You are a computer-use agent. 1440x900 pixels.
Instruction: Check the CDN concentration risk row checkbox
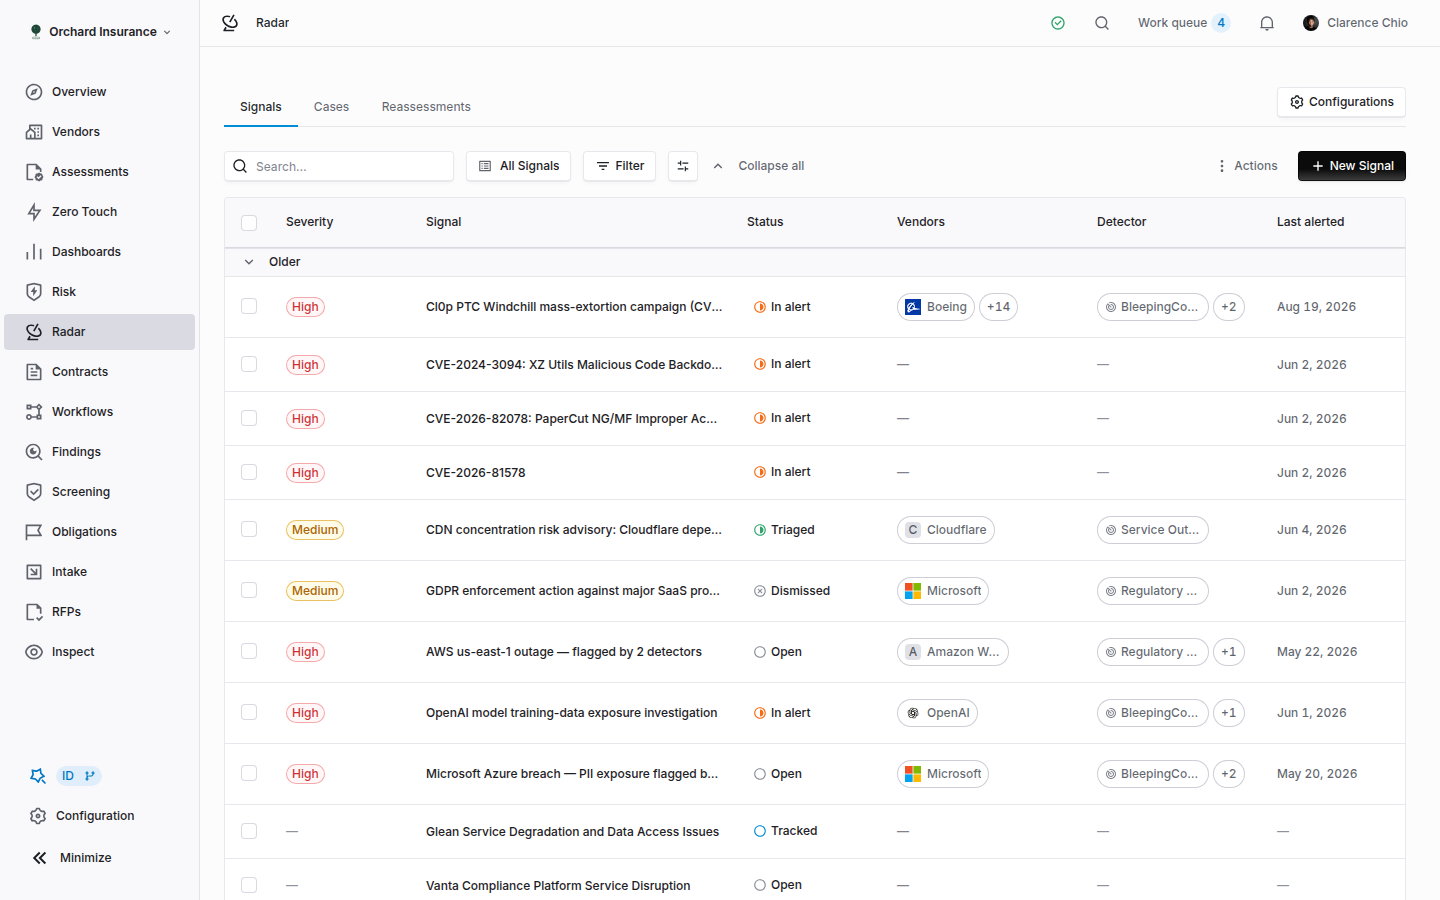pyautogui.click(x=249, y=529)
